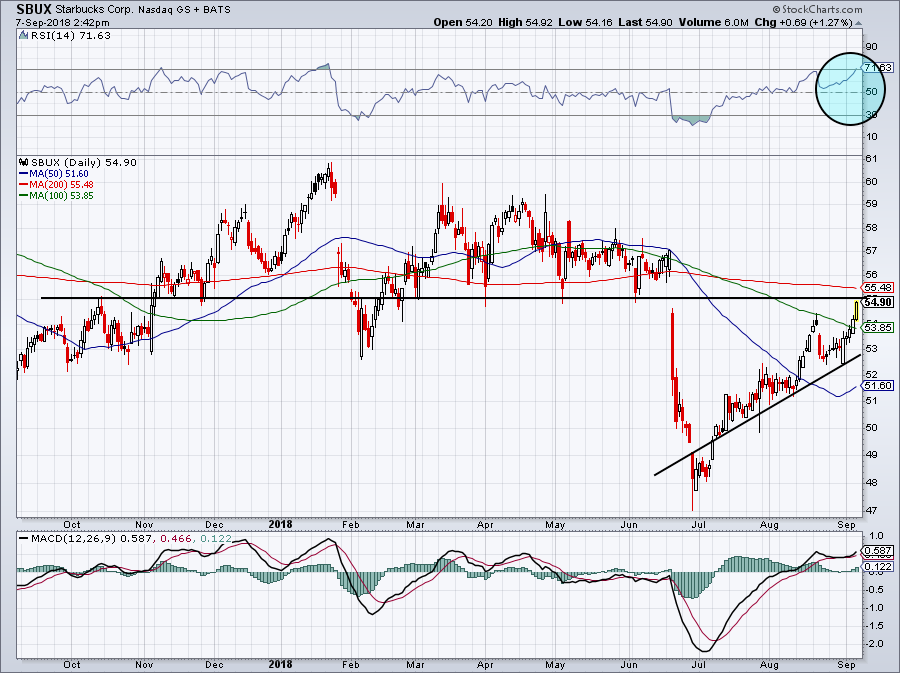Click the red 55.48 price tag on right axis
900x673 pixels.
click(877, 287)
